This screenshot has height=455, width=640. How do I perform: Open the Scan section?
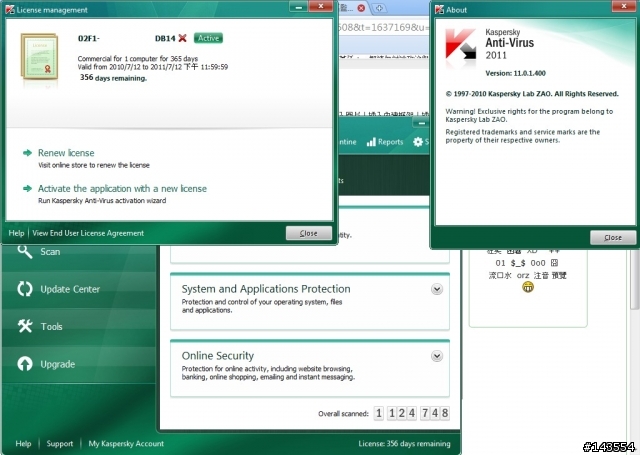click(79, 252)
